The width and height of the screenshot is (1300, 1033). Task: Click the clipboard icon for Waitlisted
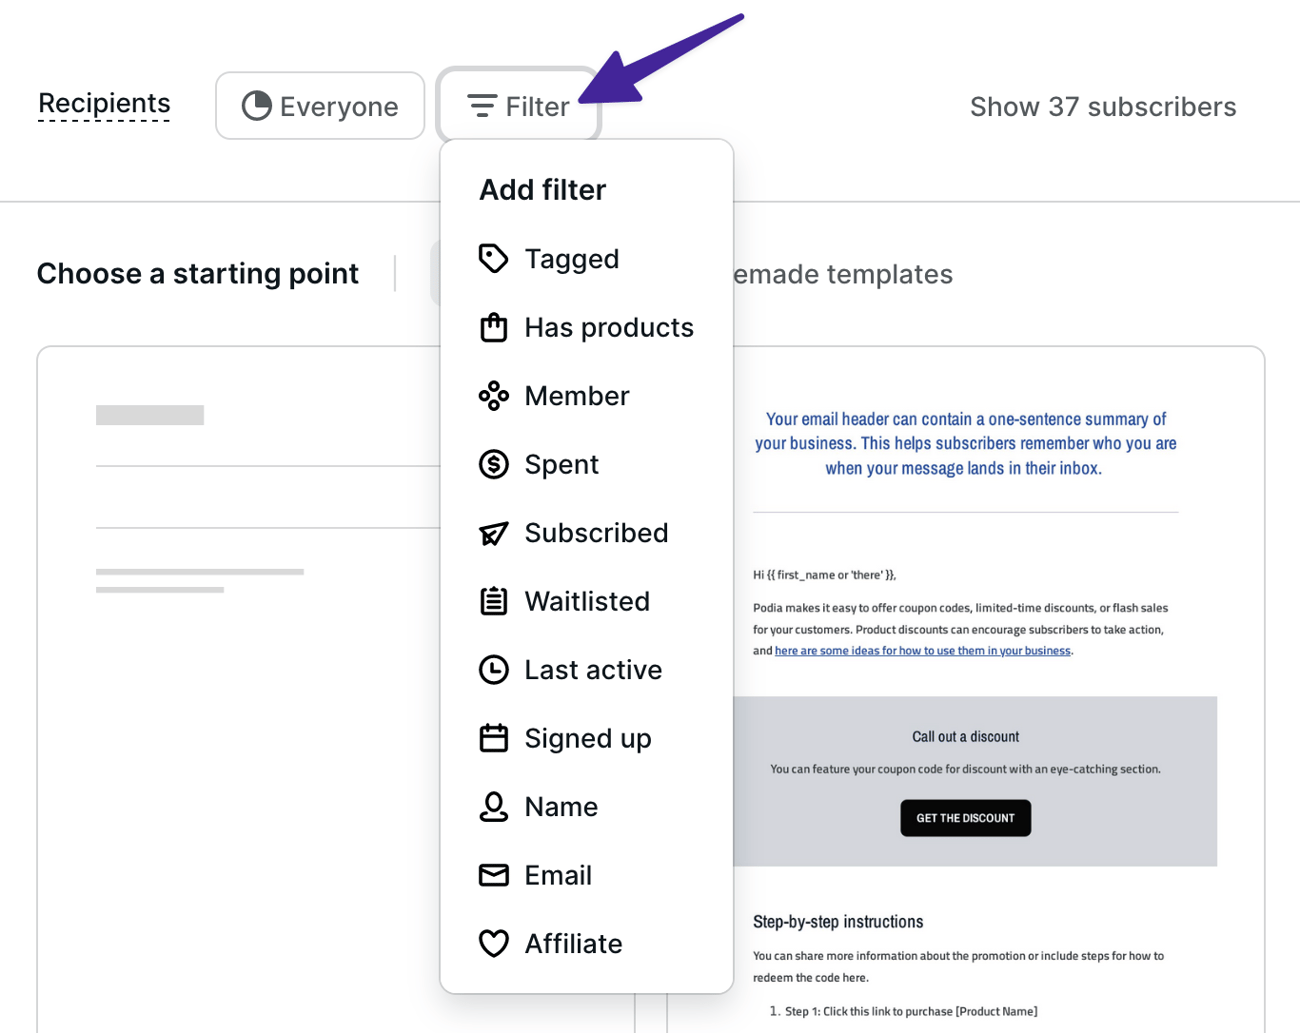(x=493, y=601)
